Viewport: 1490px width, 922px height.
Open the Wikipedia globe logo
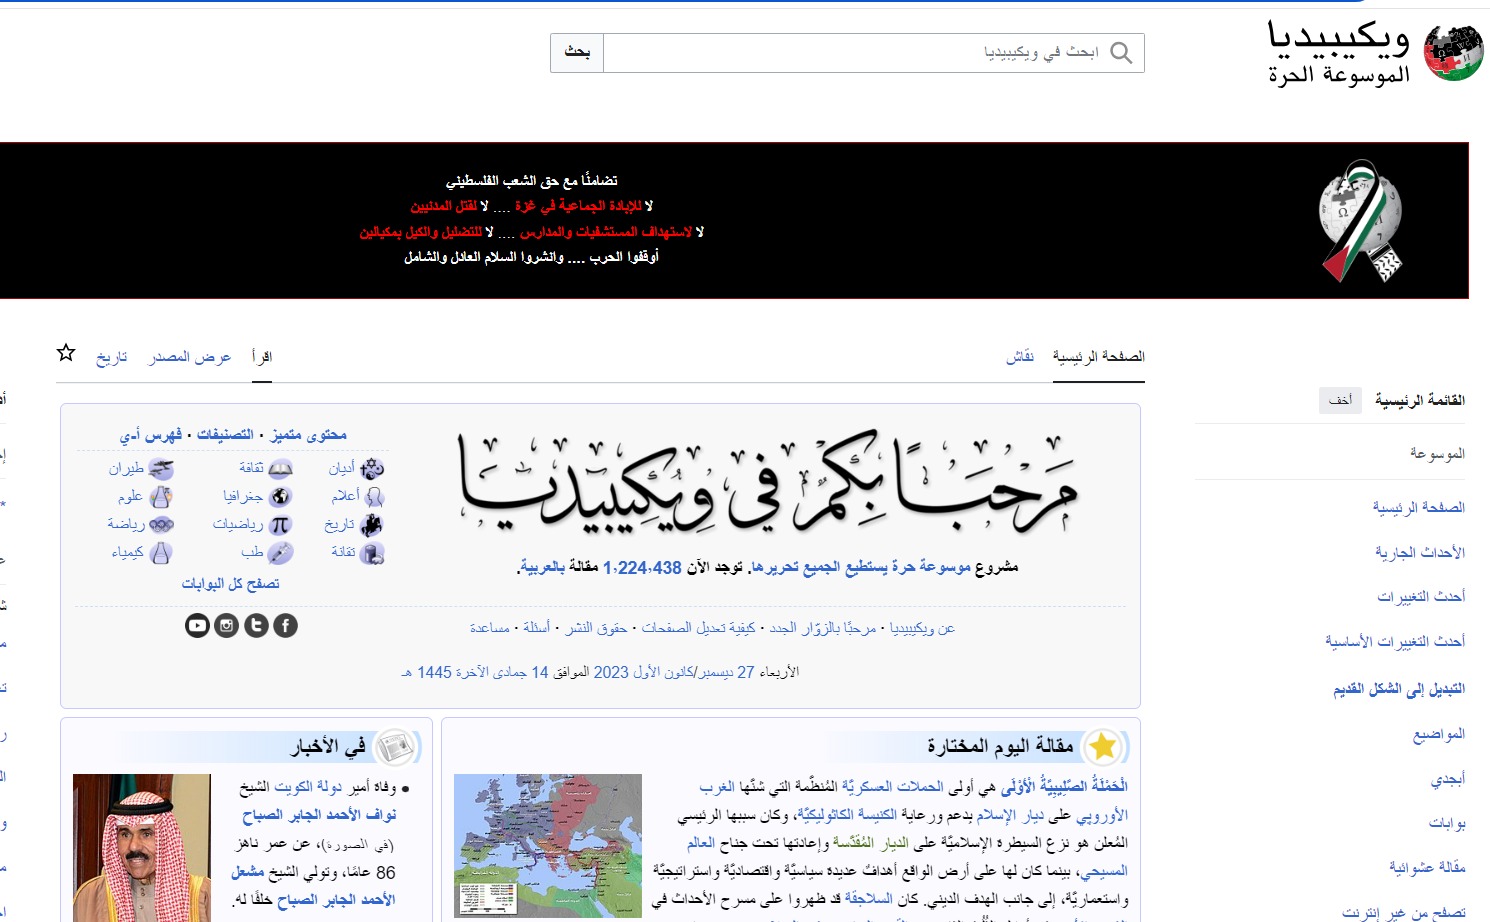tap(1453, 53)
